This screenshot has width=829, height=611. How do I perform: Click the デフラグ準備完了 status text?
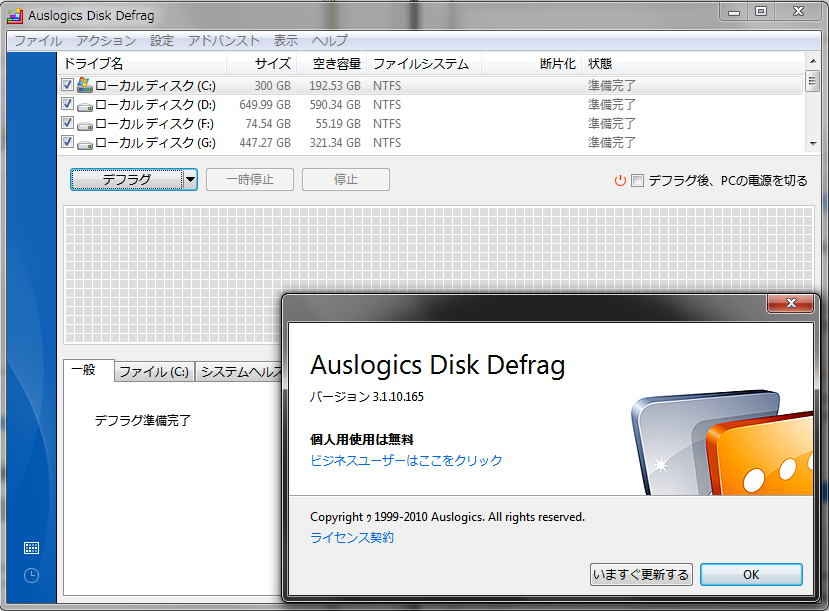[143, 421]
